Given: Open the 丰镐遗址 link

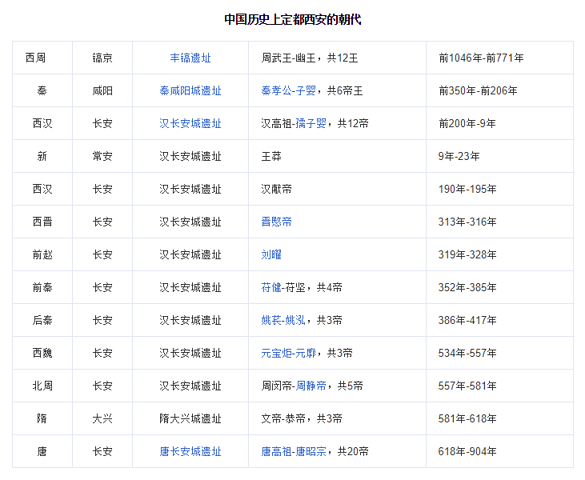Looking at the screenshot, I should click(x=190, y=58).
